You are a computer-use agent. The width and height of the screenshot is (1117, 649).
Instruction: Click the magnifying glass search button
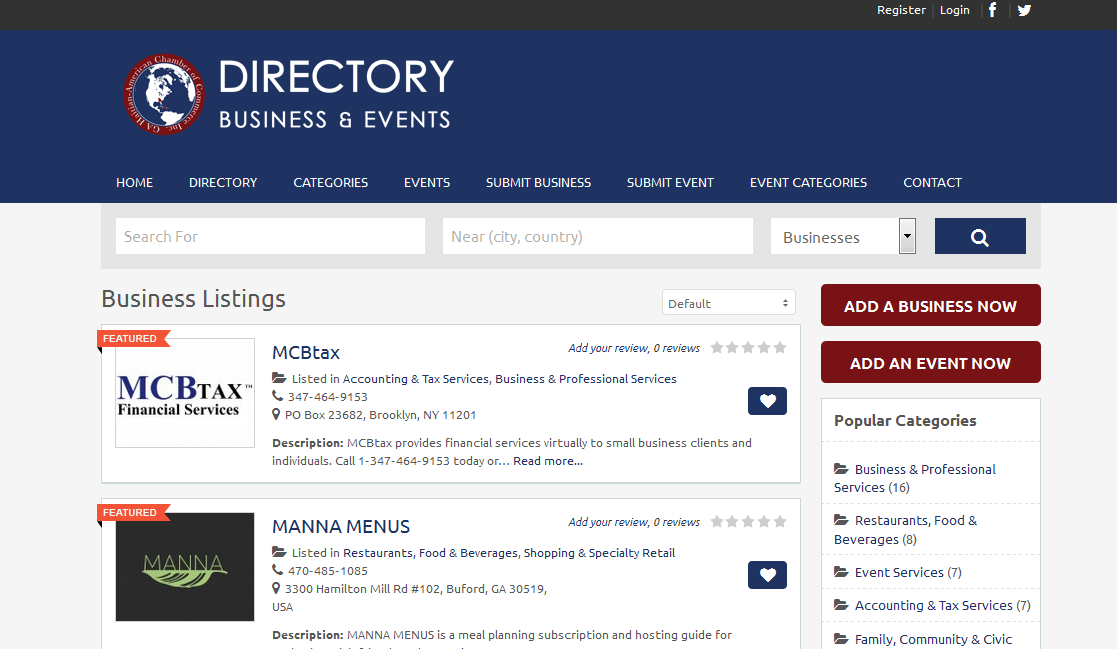(x=979, y=237)
